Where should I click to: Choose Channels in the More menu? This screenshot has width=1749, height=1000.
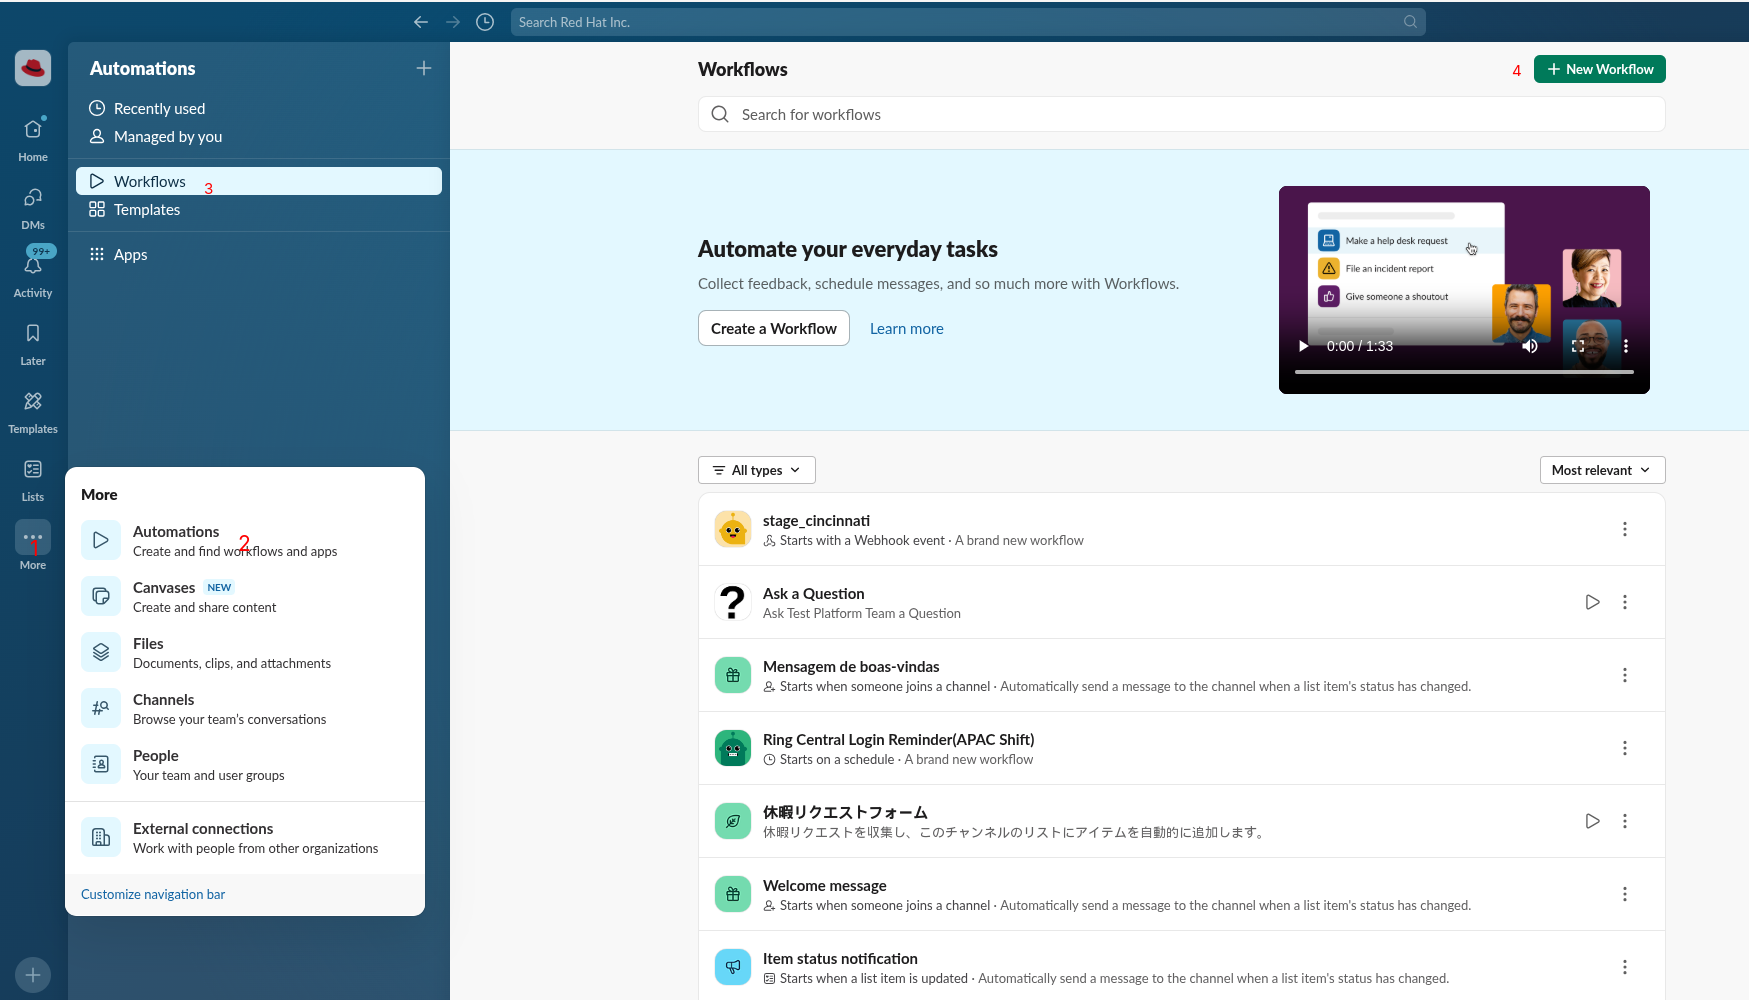coord(245,709)
